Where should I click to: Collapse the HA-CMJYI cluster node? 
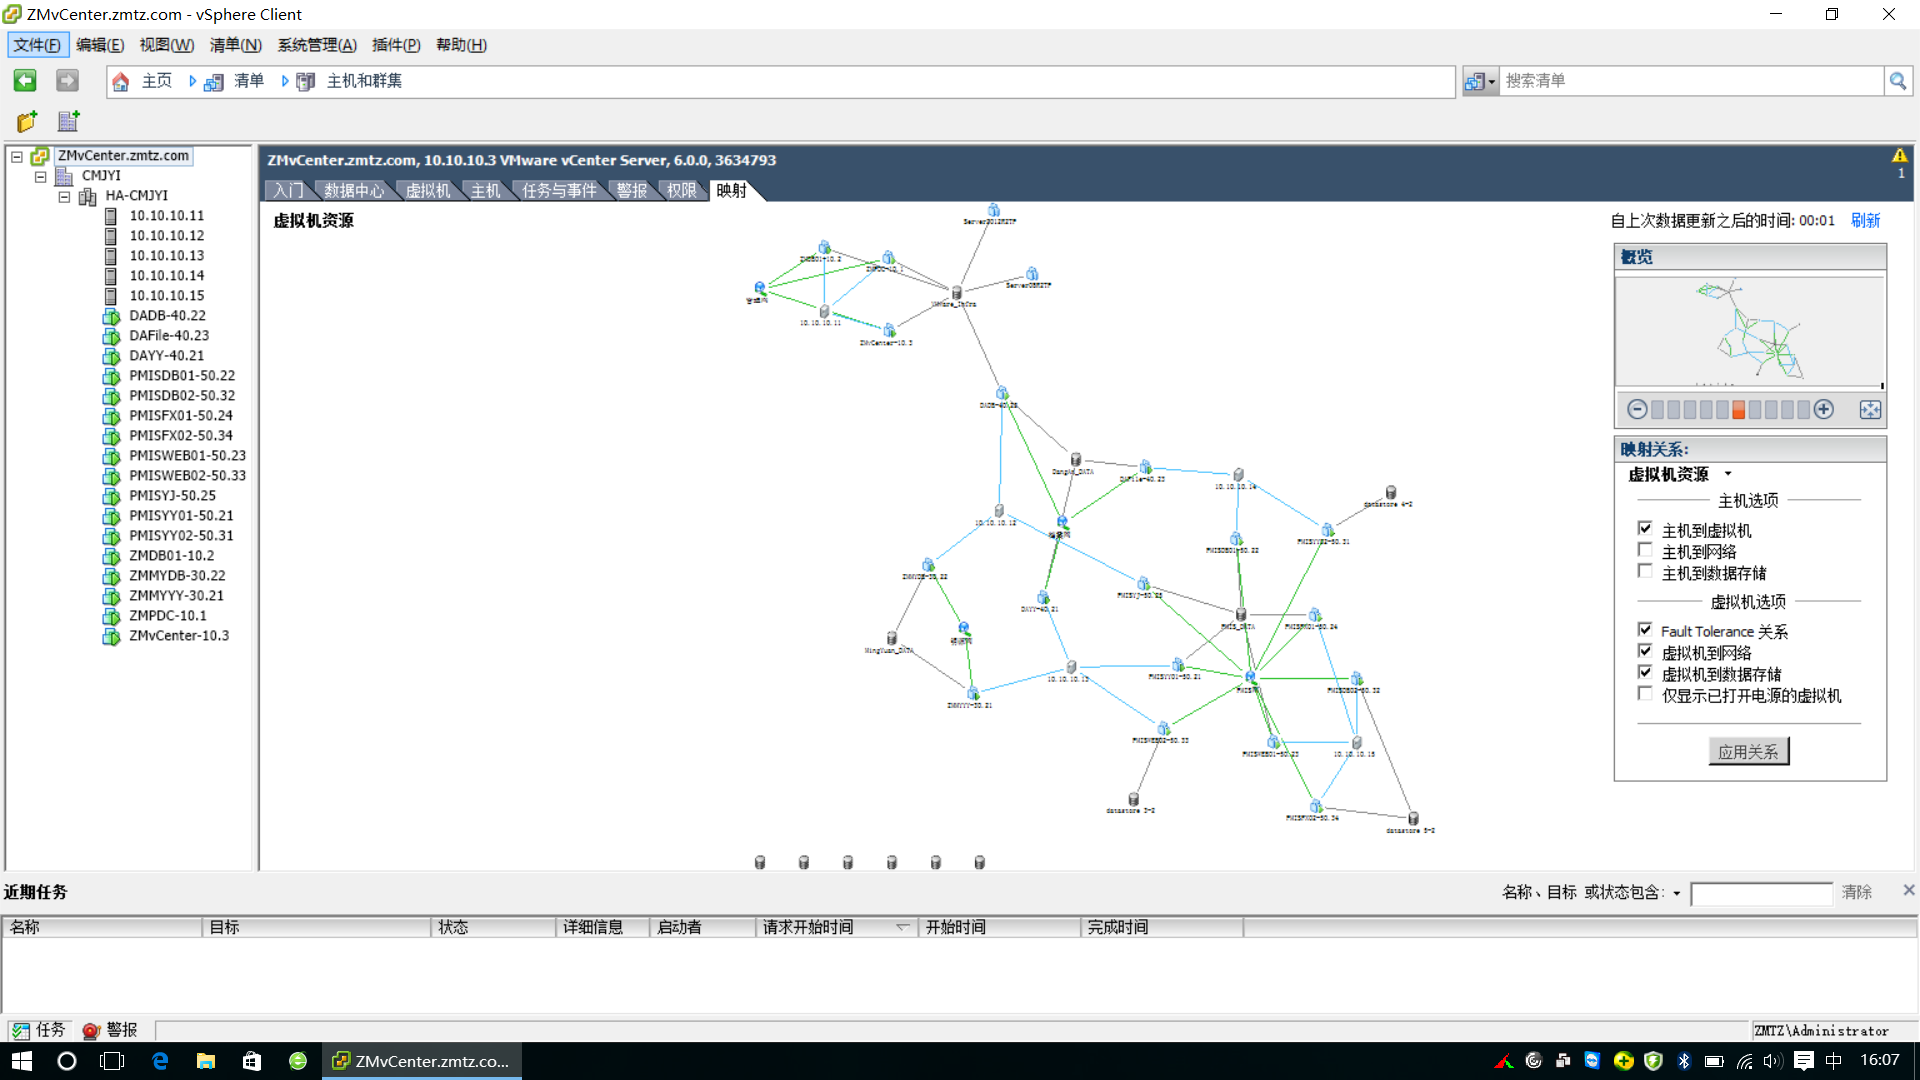(x=65, y=197)
